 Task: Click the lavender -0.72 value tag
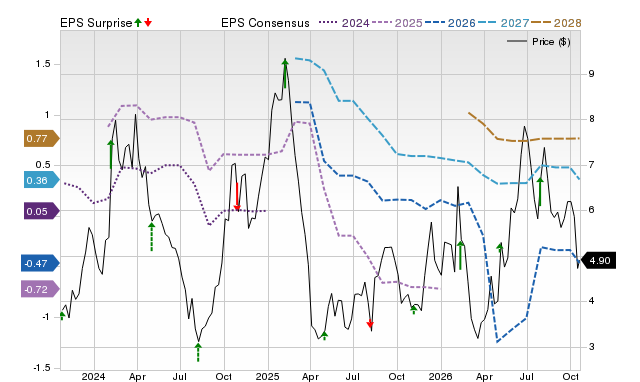coord(40,290)
